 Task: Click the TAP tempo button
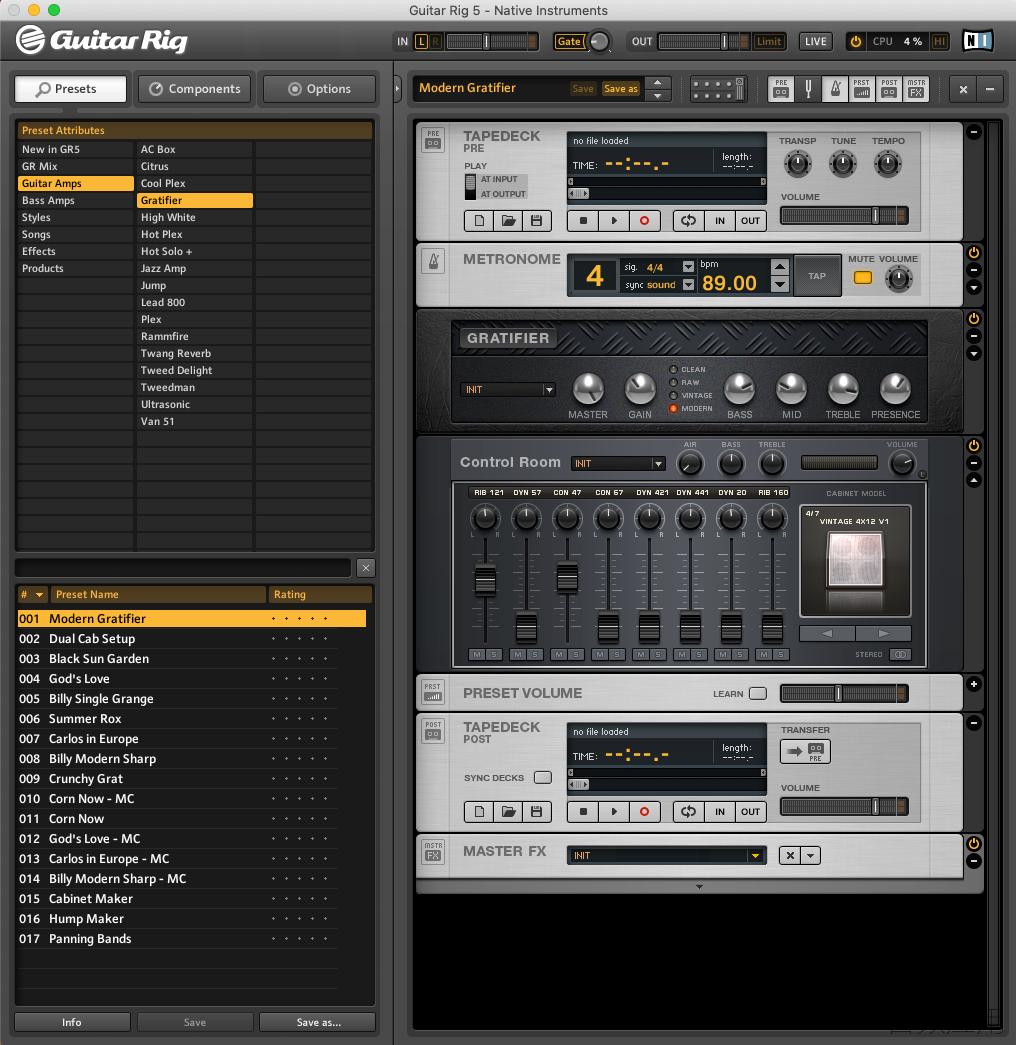coord(817,276)
